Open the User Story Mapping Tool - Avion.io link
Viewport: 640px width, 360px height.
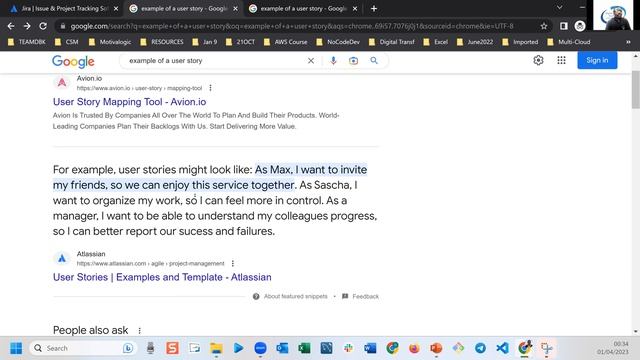[x=129, y=102]
